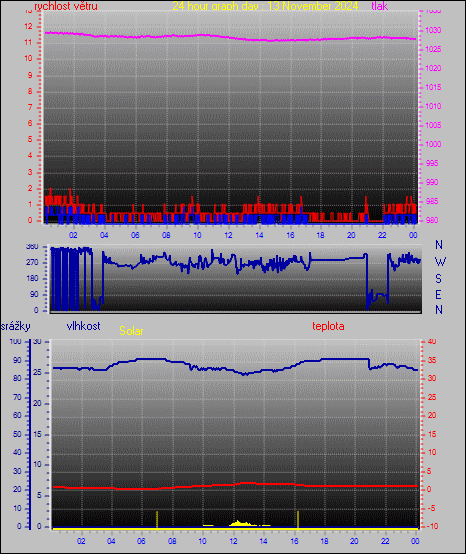Click the "24 hour graph day : 13 November 2024" title

[x=265, y=6]
